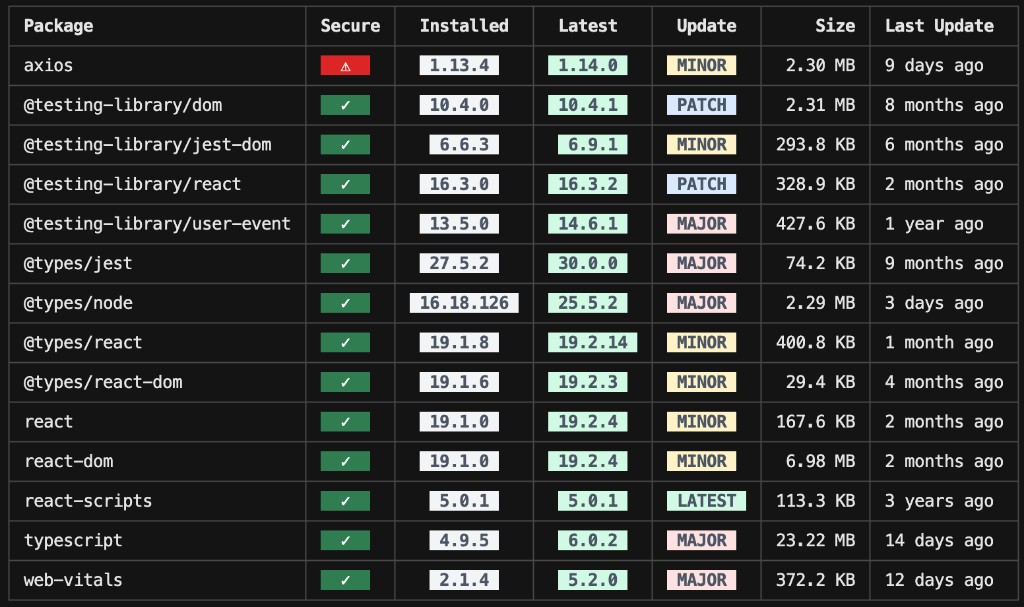Click installed version 27.5.2
The width and height of the screenshot is (1024, 607).
[459, 263]
